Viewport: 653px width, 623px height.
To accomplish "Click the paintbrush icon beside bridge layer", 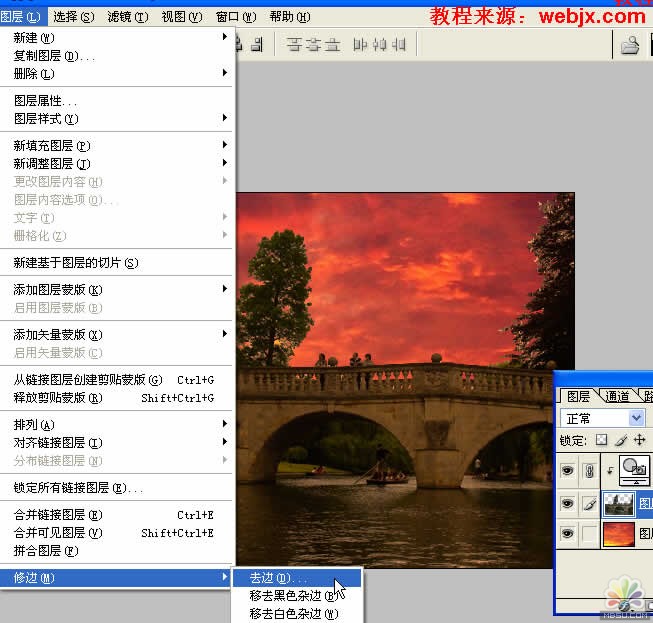I will point(589,504).
